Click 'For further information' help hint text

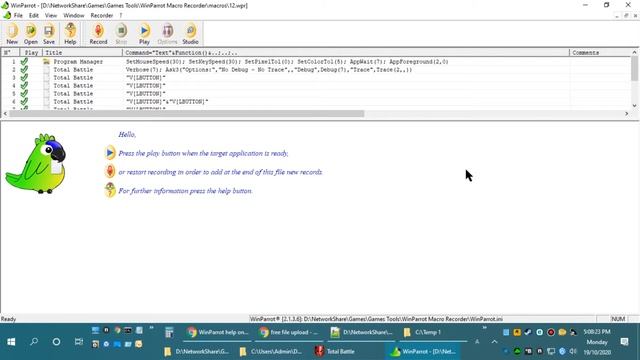(x=185, y=191)
